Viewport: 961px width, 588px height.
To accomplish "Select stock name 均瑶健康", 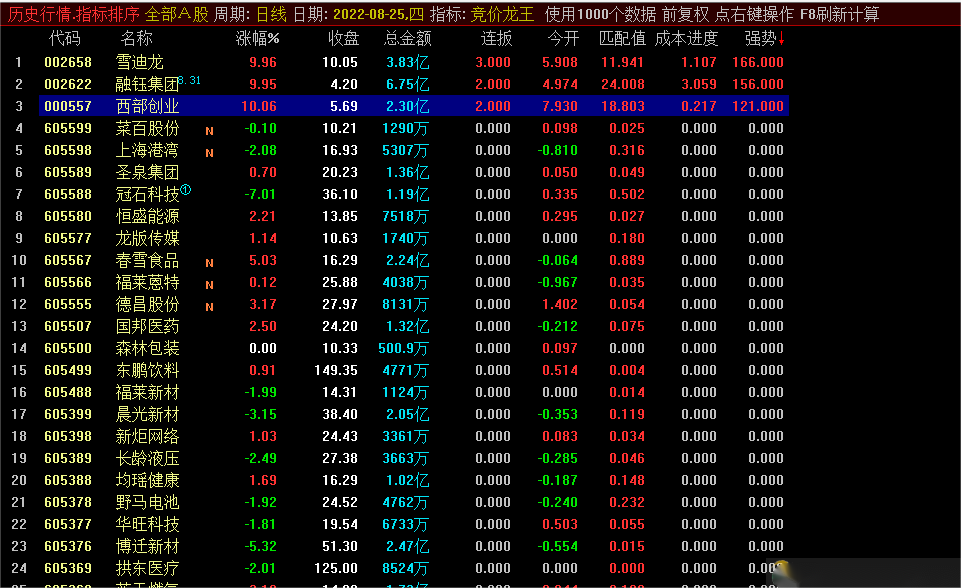I will (x=147, y=481).
